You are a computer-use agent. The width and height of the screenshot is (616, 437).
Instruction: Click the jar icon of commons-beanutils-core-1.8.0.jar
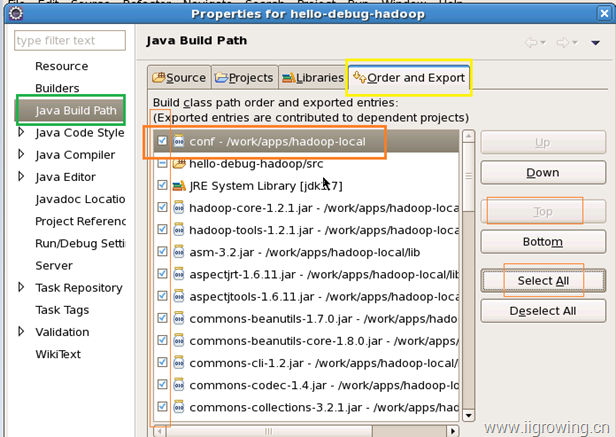click(179, 340)
